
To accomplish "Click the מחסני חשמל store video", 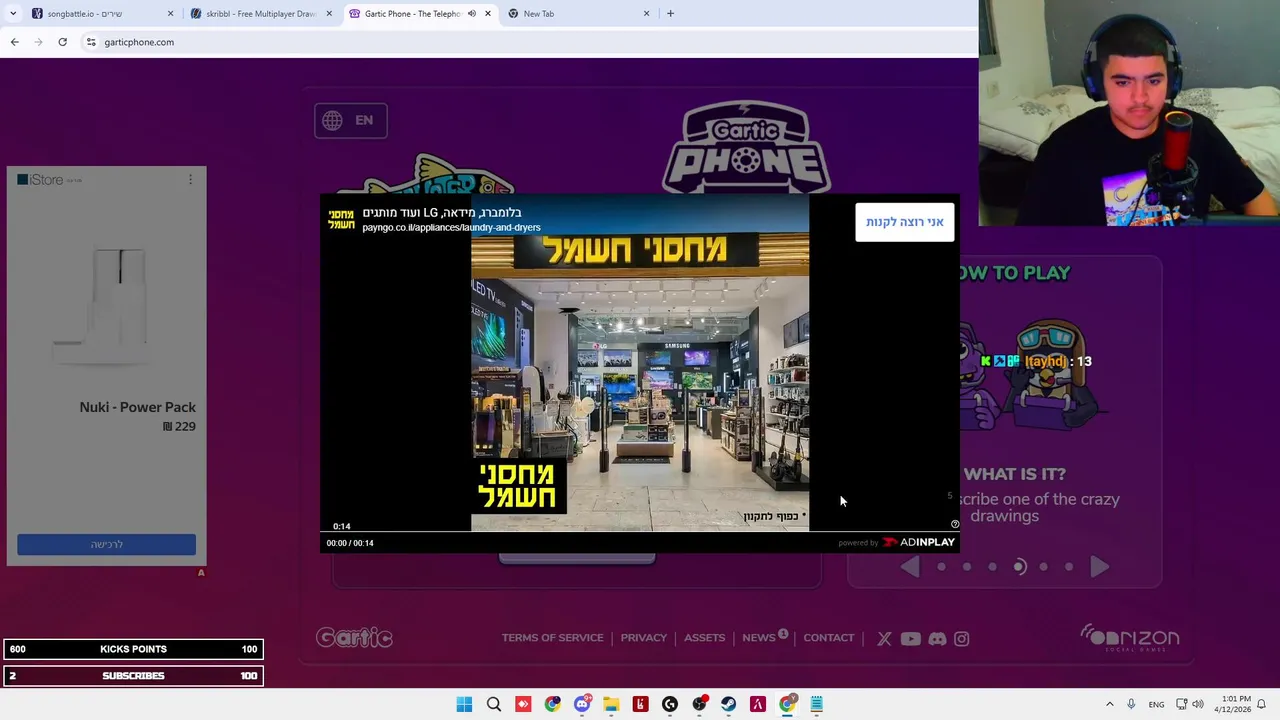I will coord(640,362).
